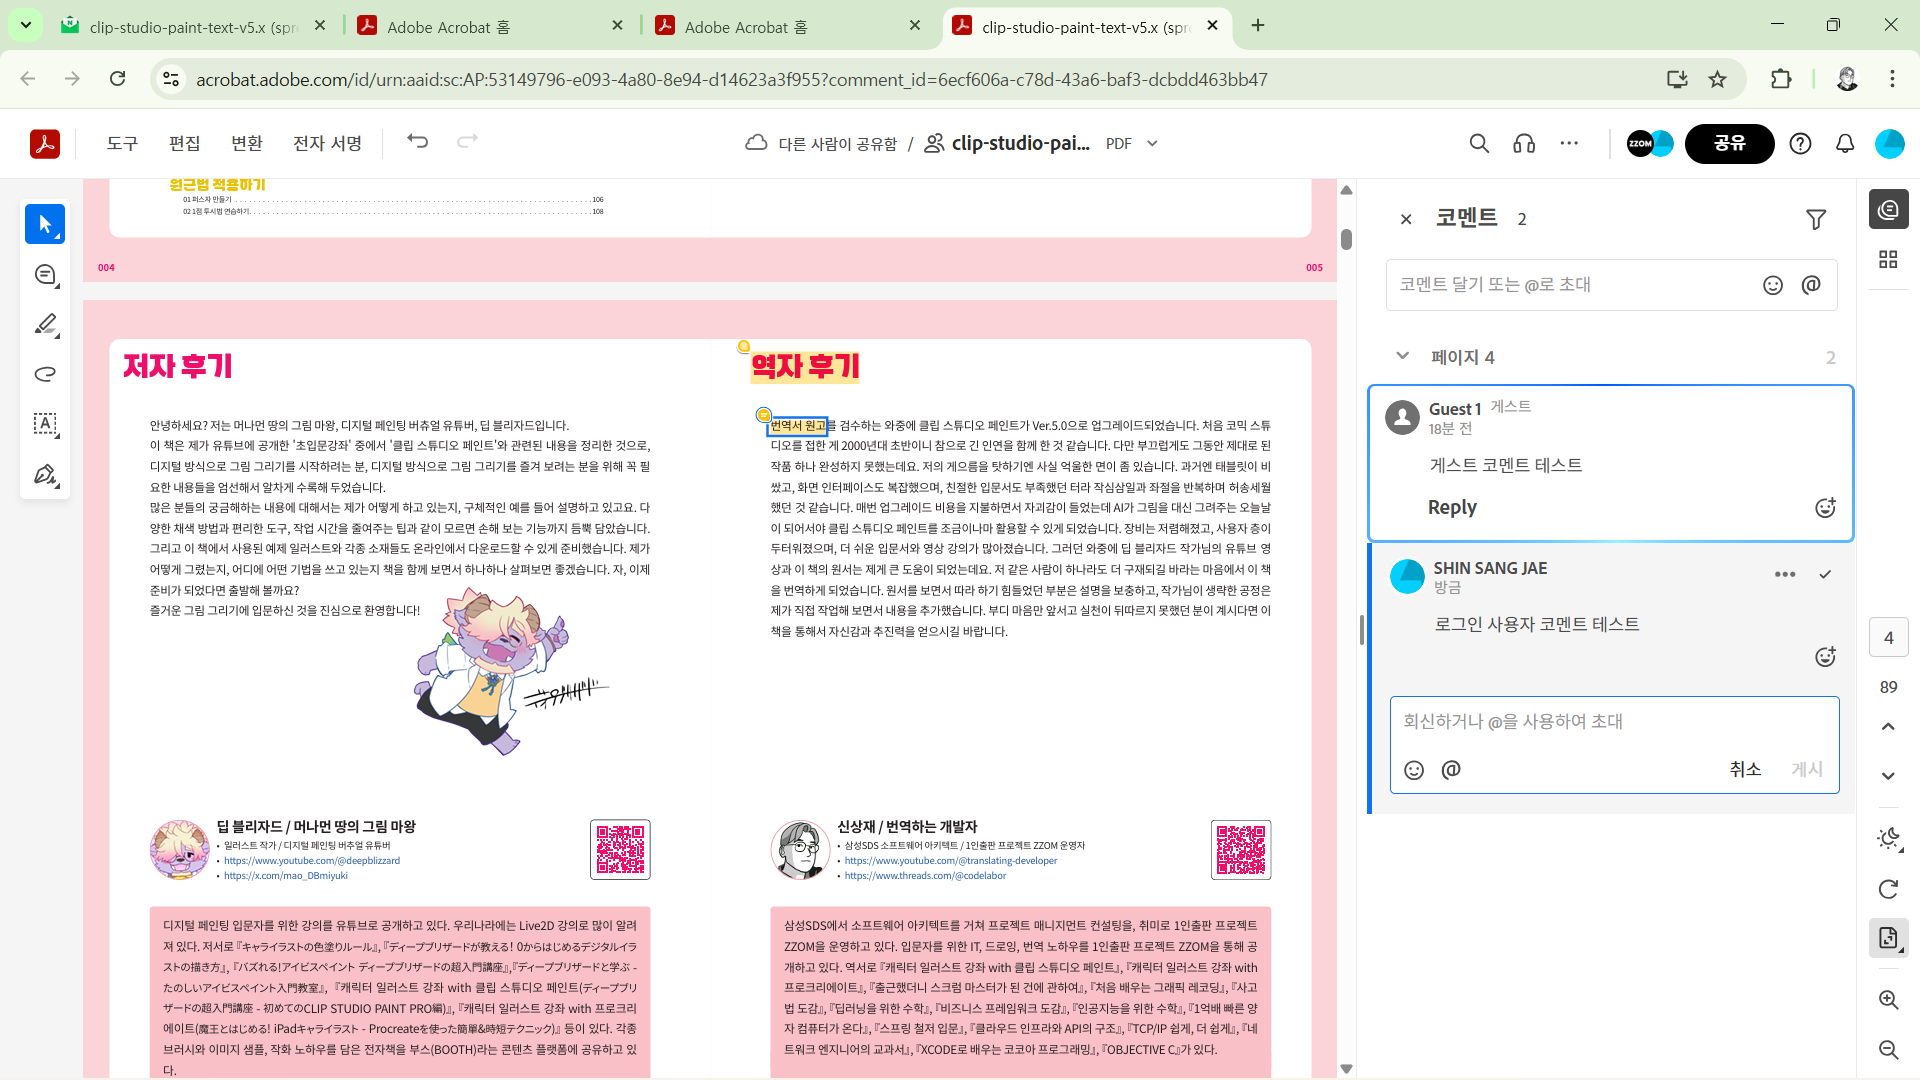Pick the freehand draw loop tool

coord(45,374)
